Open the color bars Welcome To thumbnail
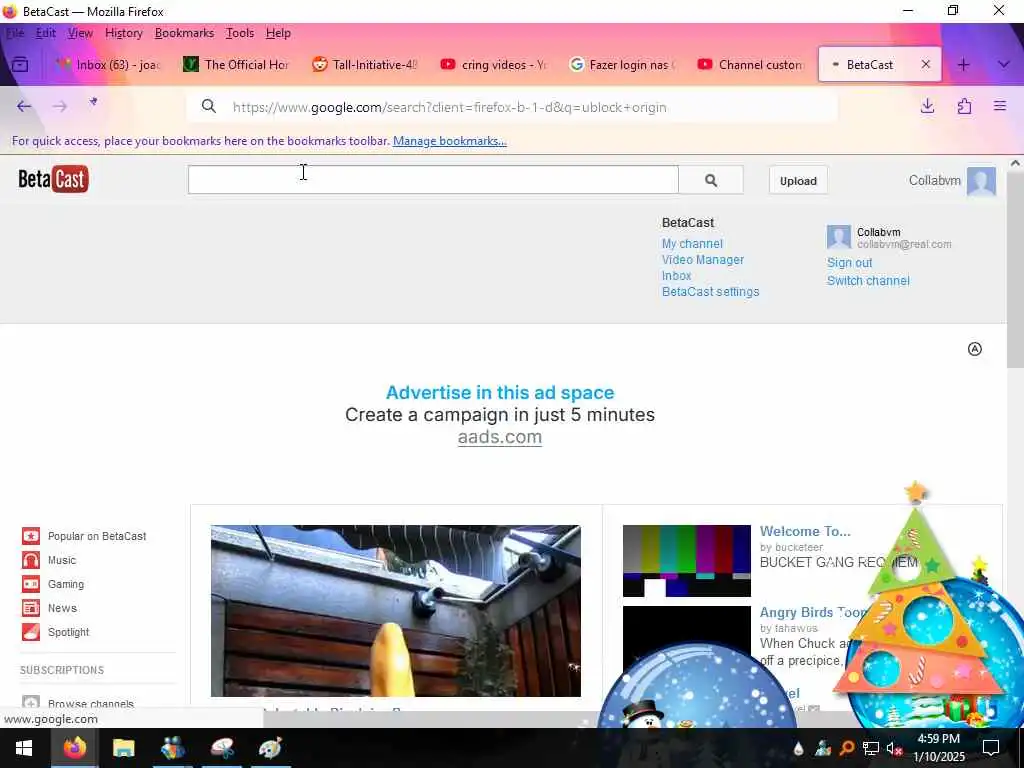The image size is (1024, 768). click(x=686, y=561)
